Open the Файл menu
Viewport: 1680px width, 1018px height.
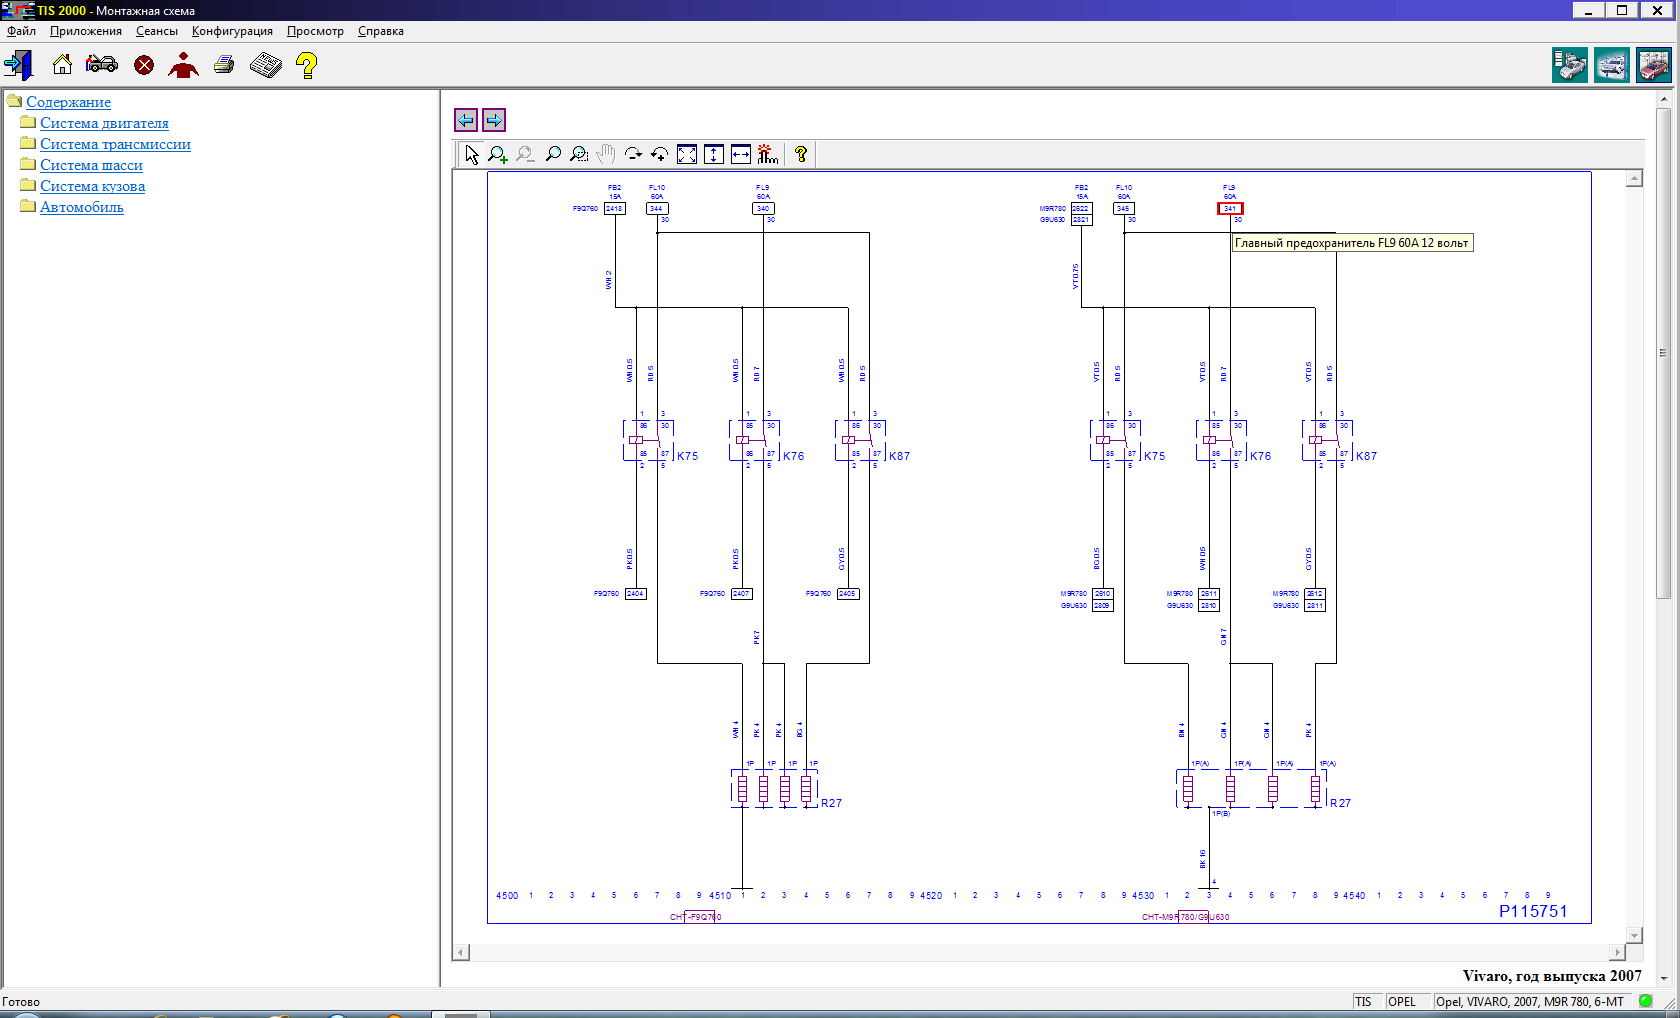(21, 31)
